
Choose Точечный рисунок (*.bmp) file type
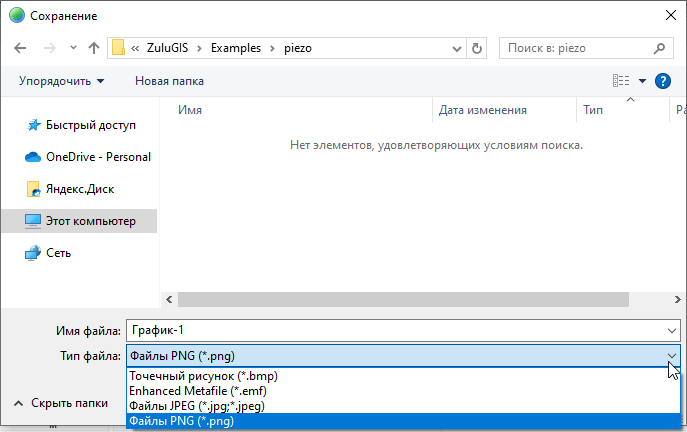tap(203, 376)
